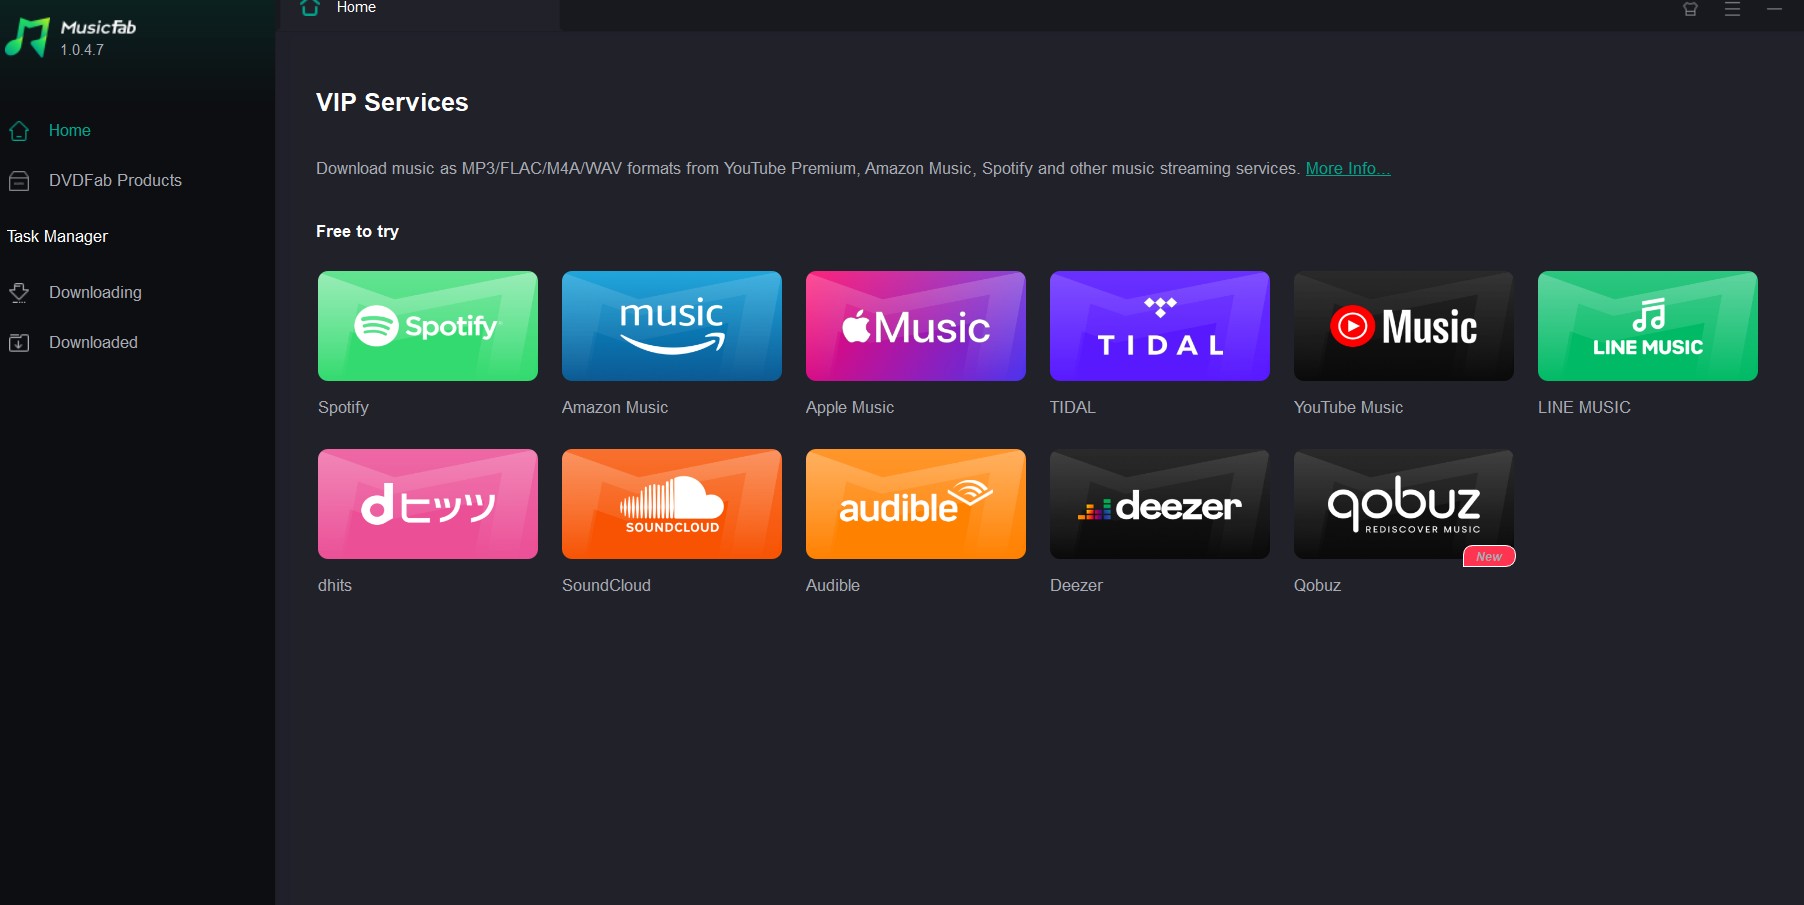
Task: Click the Downloading sidebar icon
Action: click(x=19, y=293)
